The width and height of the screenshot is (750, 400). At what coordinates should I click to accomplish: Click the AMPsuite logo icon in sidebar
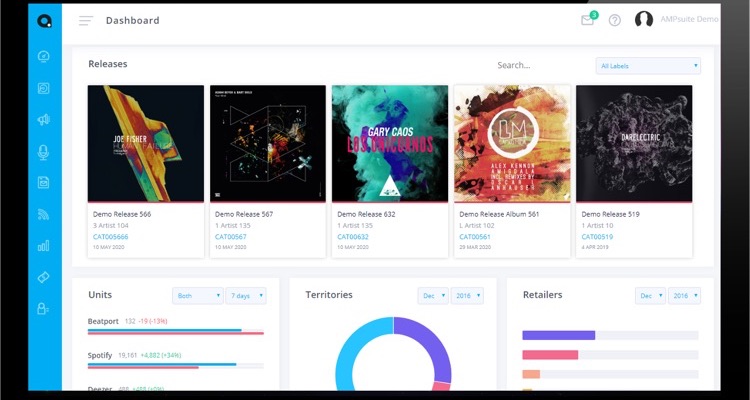44,21
